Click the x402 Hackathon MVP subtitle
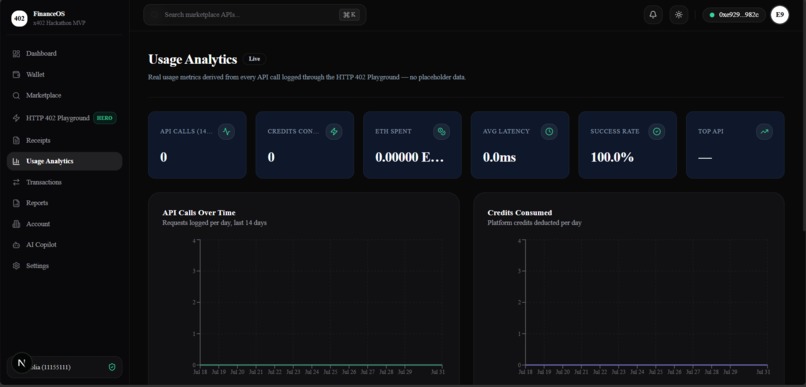806x387 pixels. click(x=59, y=23)
